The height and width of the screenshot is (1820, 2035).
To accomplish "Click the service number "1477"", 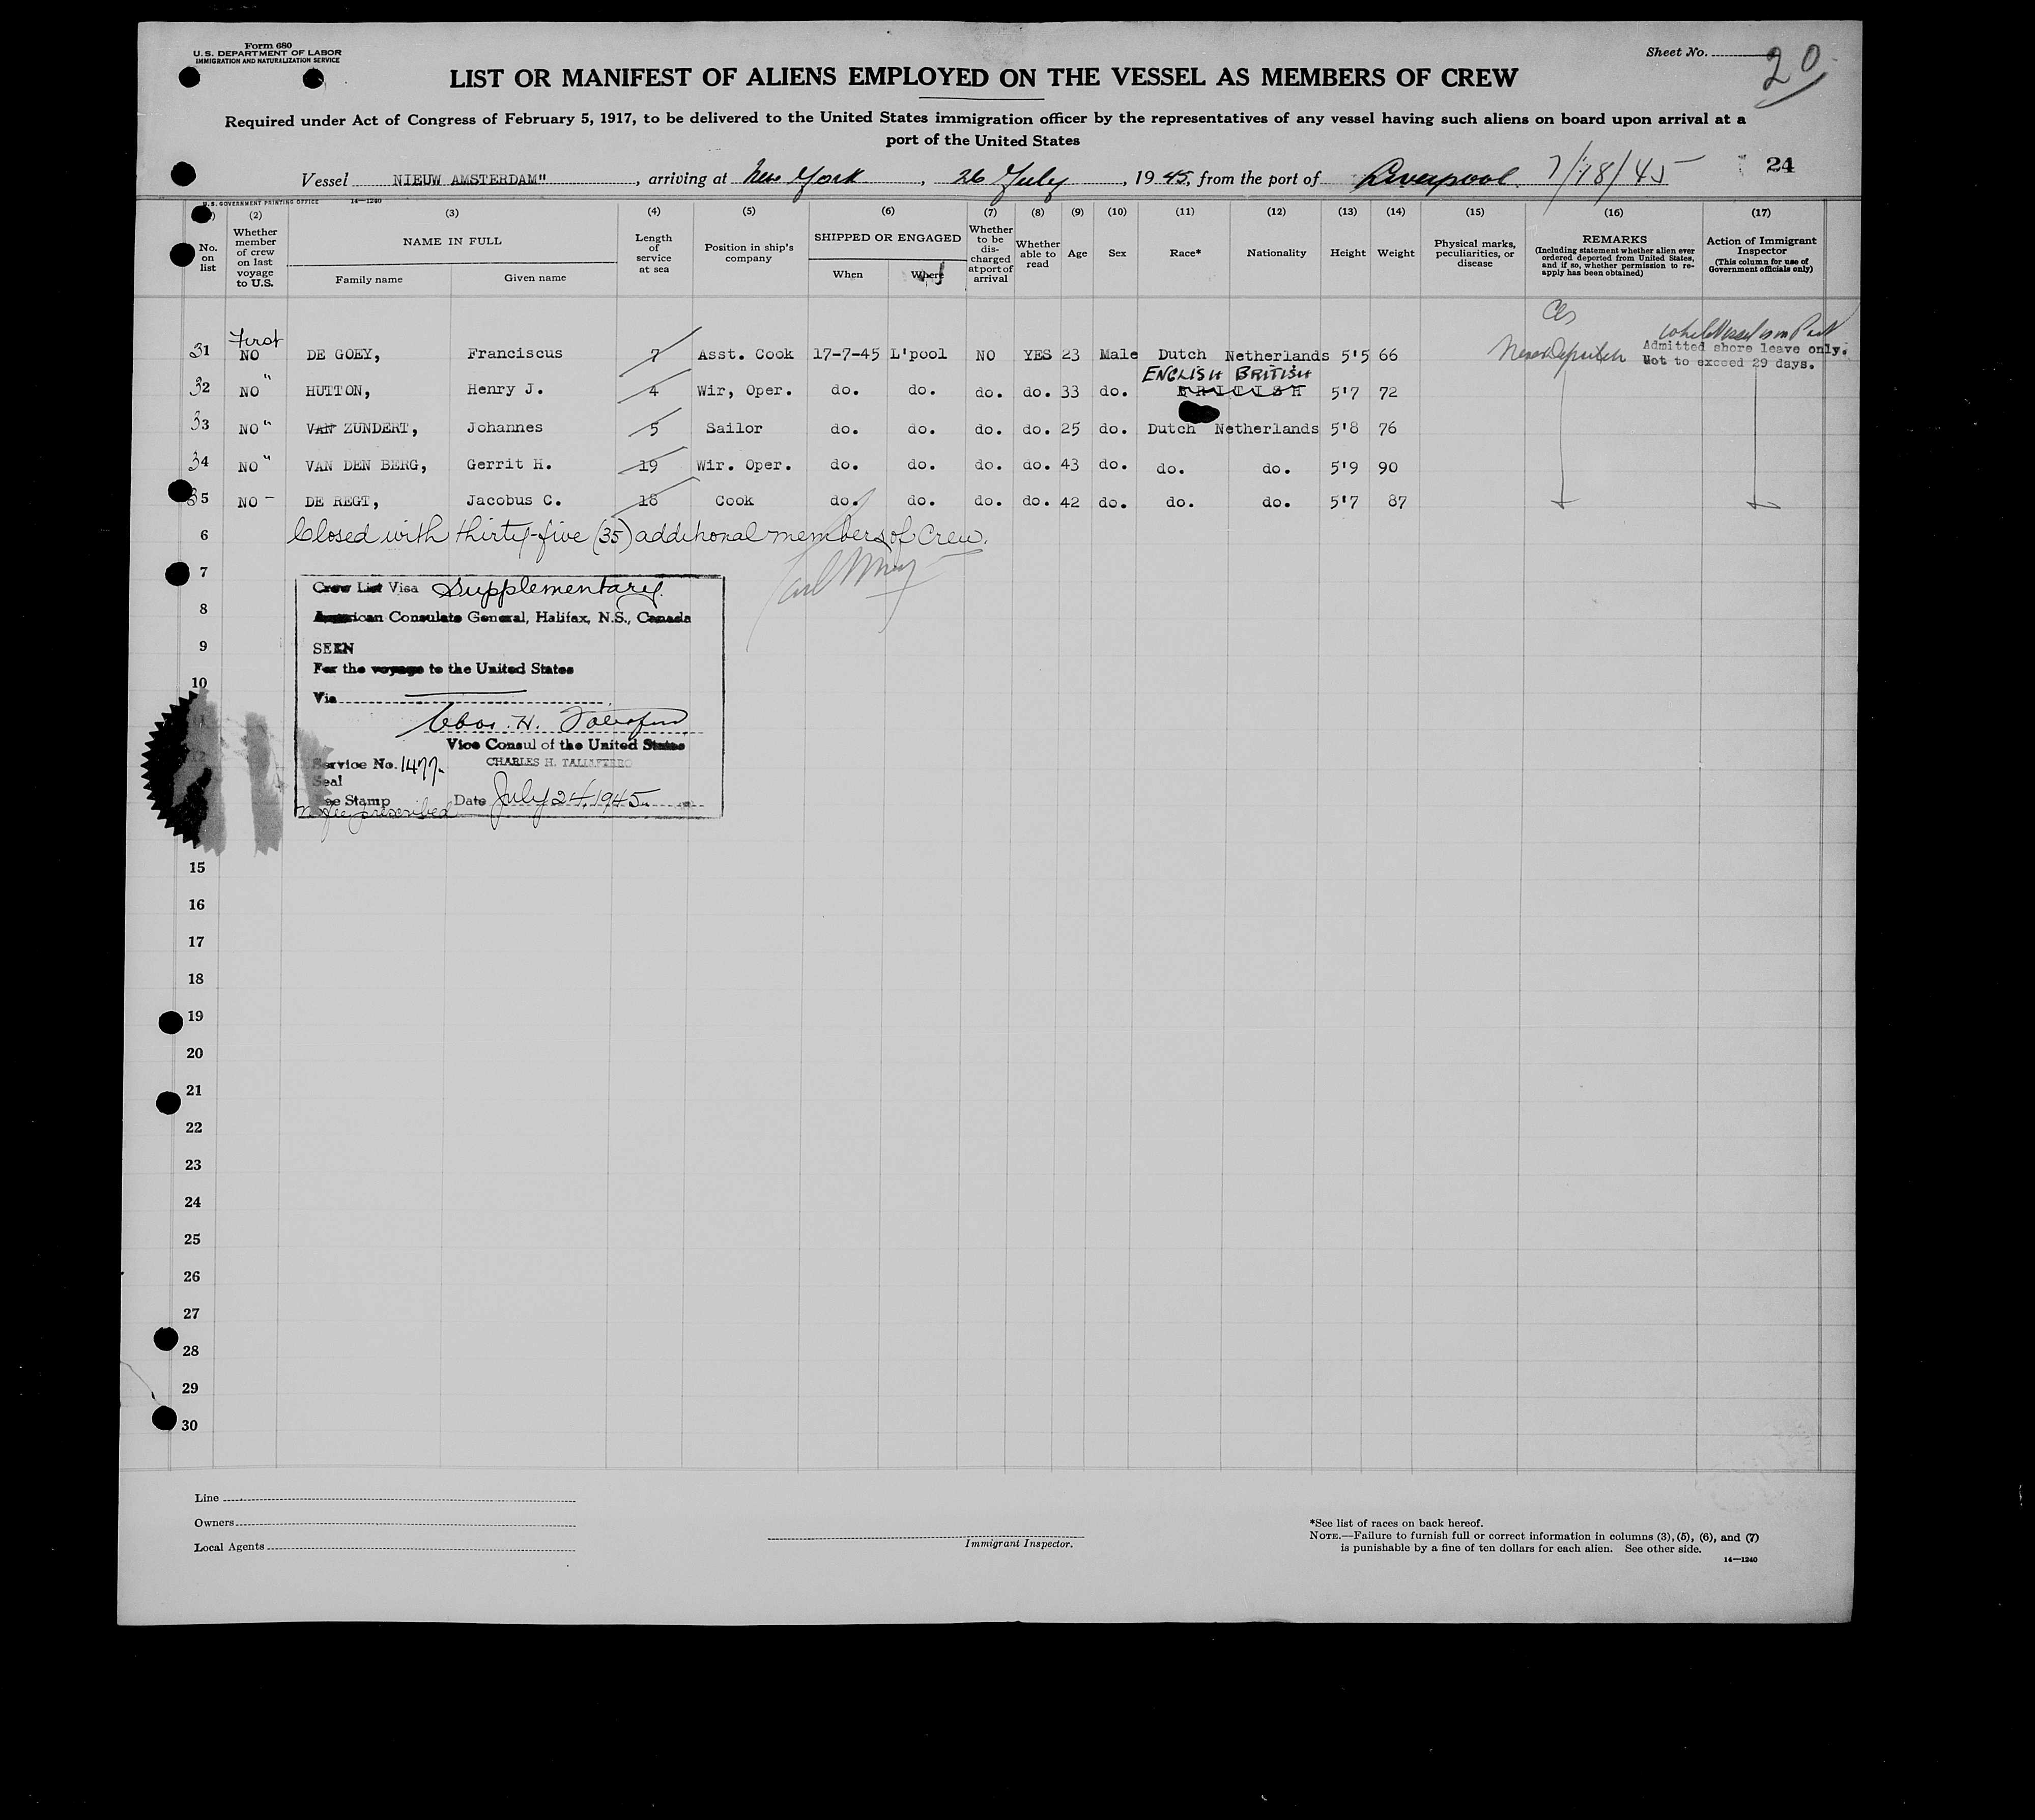I will (420, 765).
